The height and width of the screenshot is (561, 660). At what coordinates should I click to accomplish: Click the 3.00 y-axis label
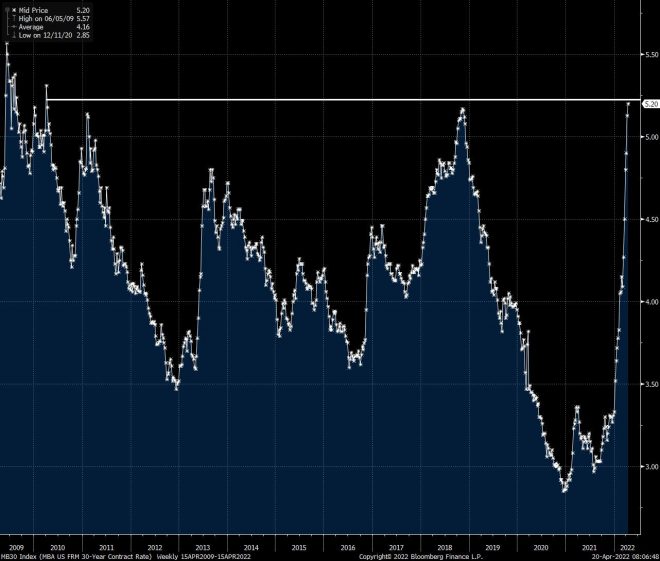[651, 466]
